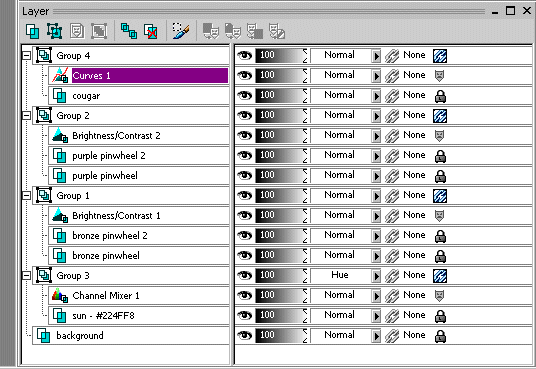Click New Raster Layer toolbar icon
The height and width of the screenshot is (369, 536).
[32, 31]
